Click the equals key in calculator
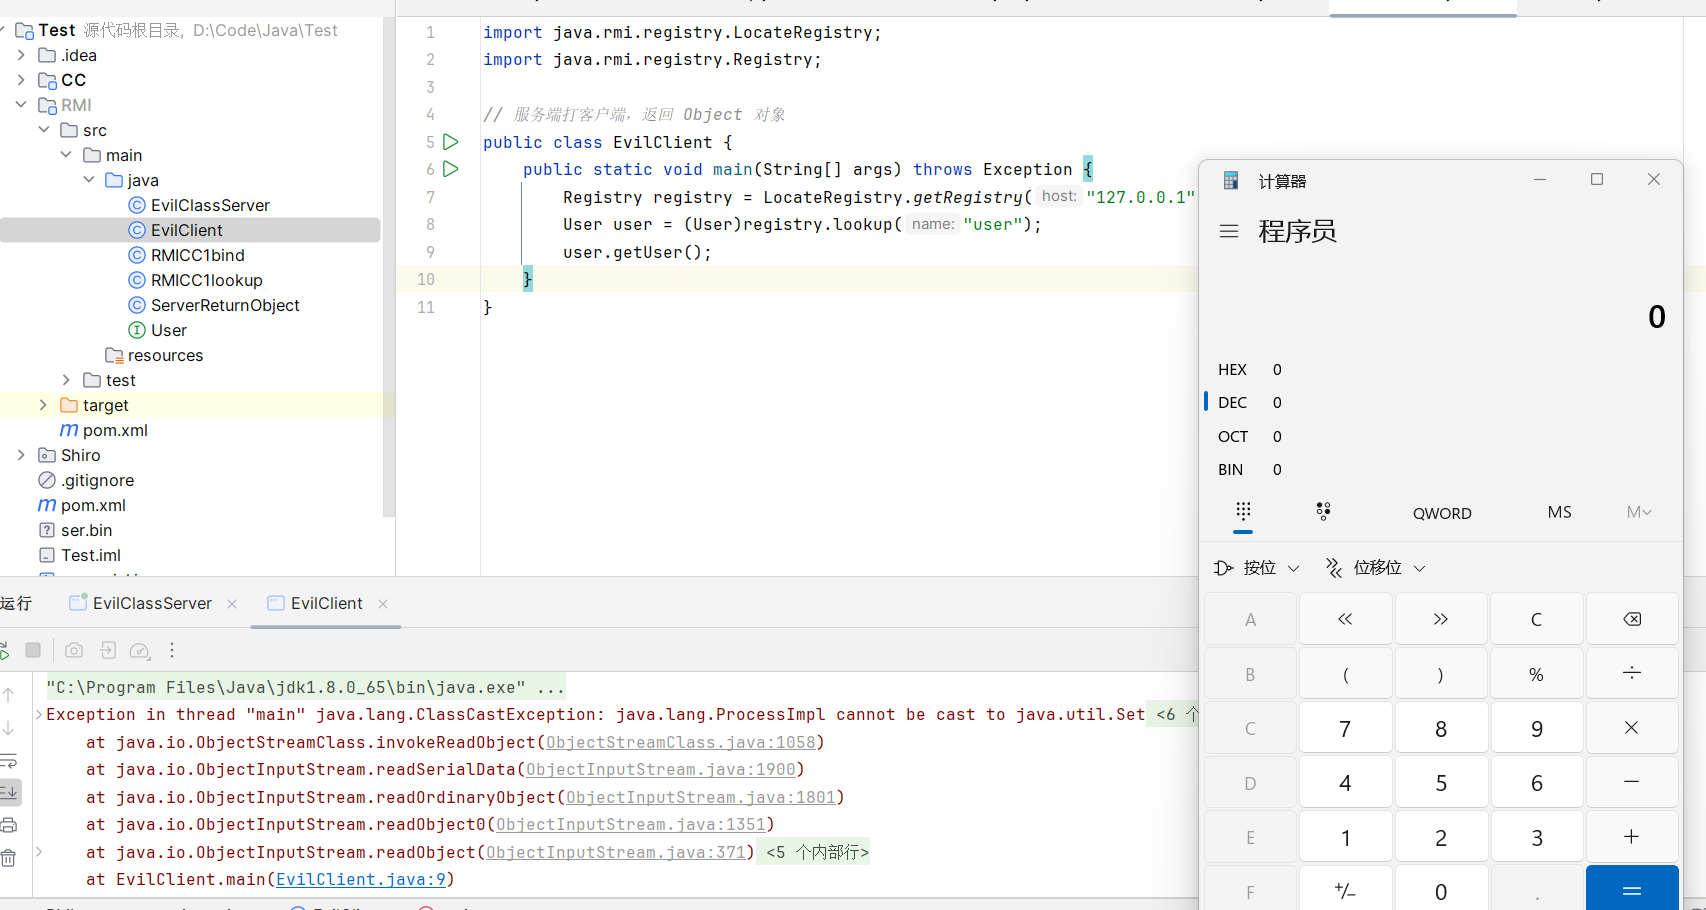 [1632, 890]
